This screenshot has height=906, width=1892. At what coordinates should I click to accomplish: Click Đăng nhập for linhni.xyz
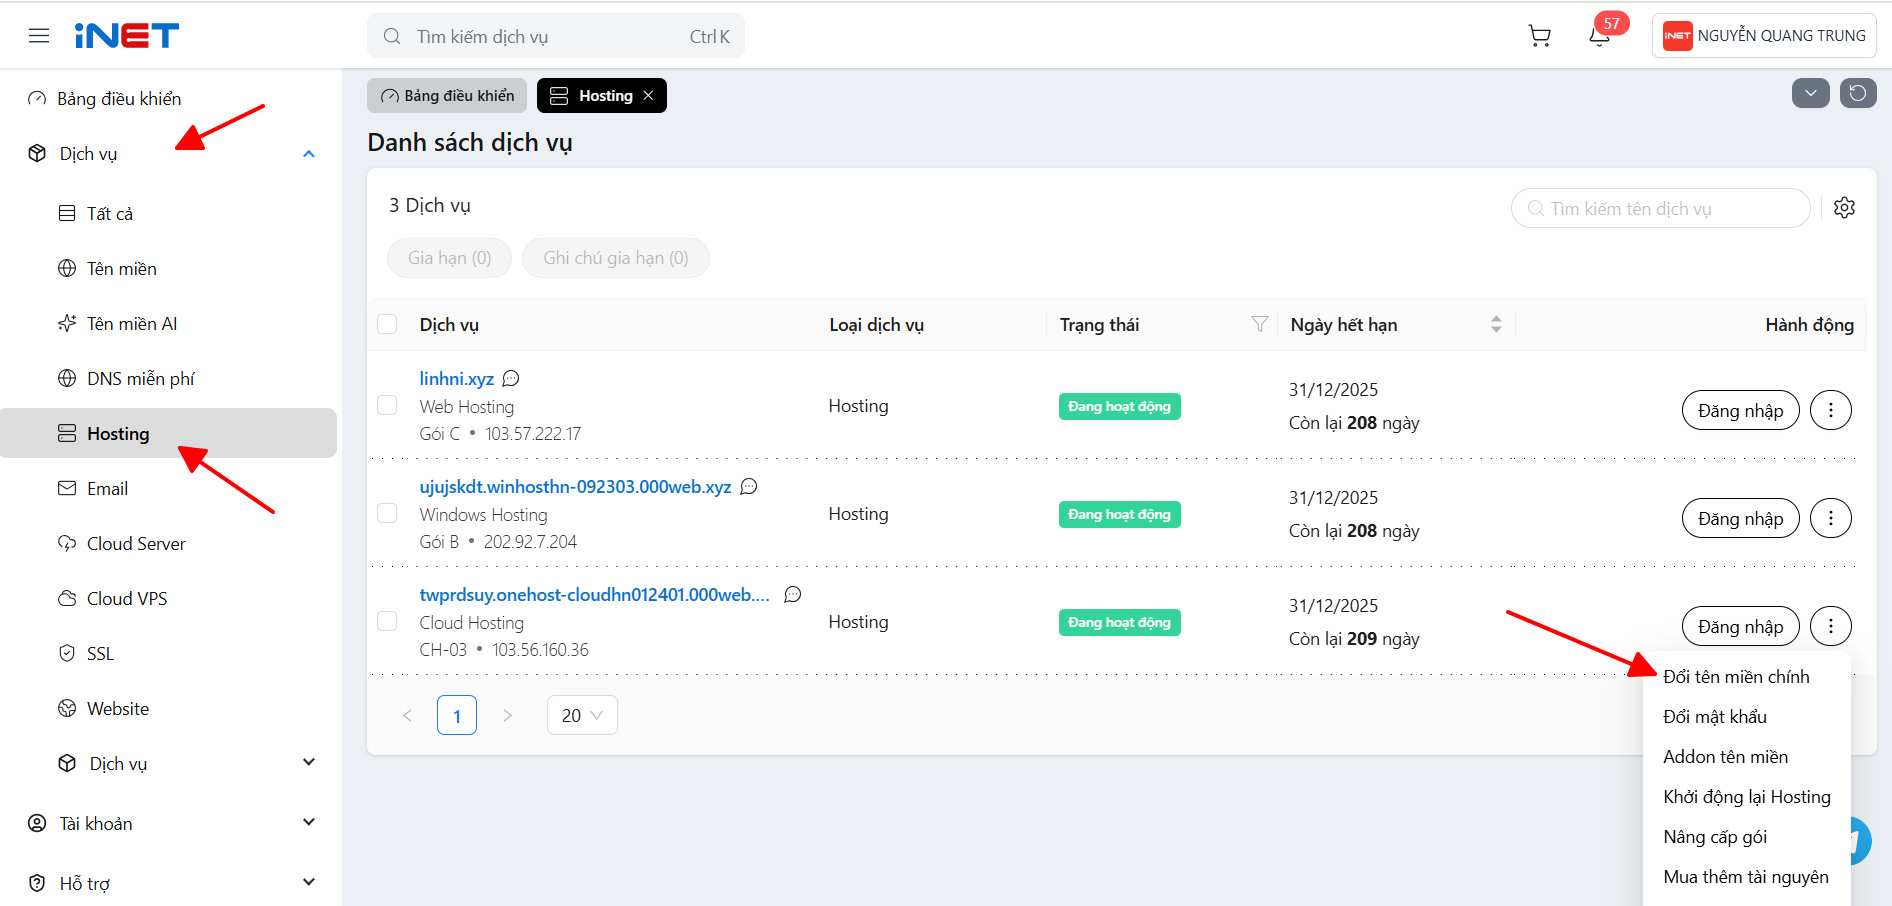(1741, 410)
